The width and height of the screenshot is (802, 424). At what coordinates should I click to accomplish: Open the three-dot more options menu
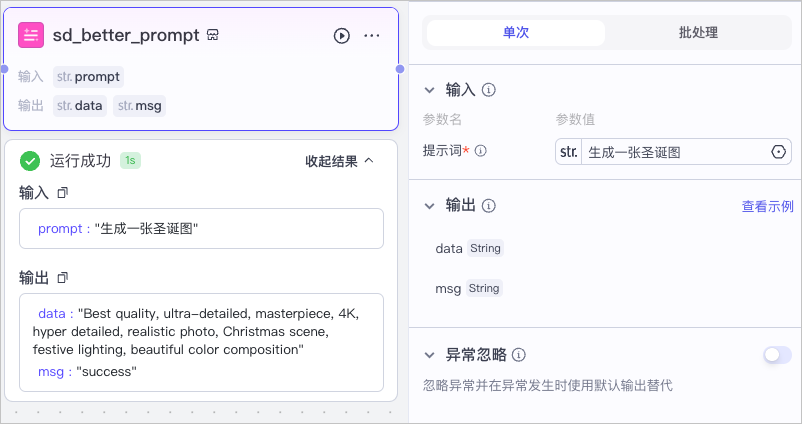[x=372, y=36]
